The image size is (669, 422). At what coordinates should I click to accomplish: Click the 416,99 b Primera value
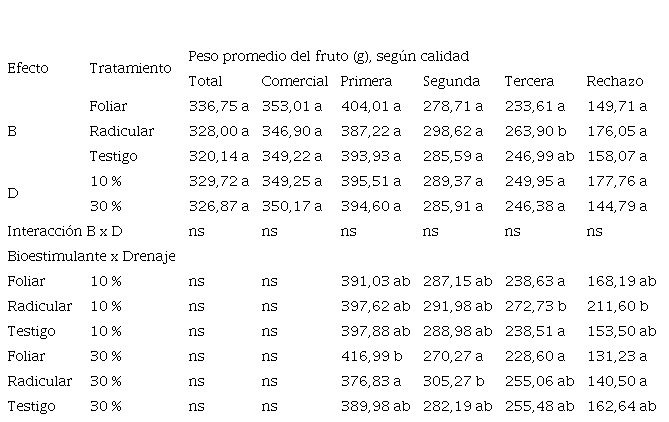click(x=371, y=356)
